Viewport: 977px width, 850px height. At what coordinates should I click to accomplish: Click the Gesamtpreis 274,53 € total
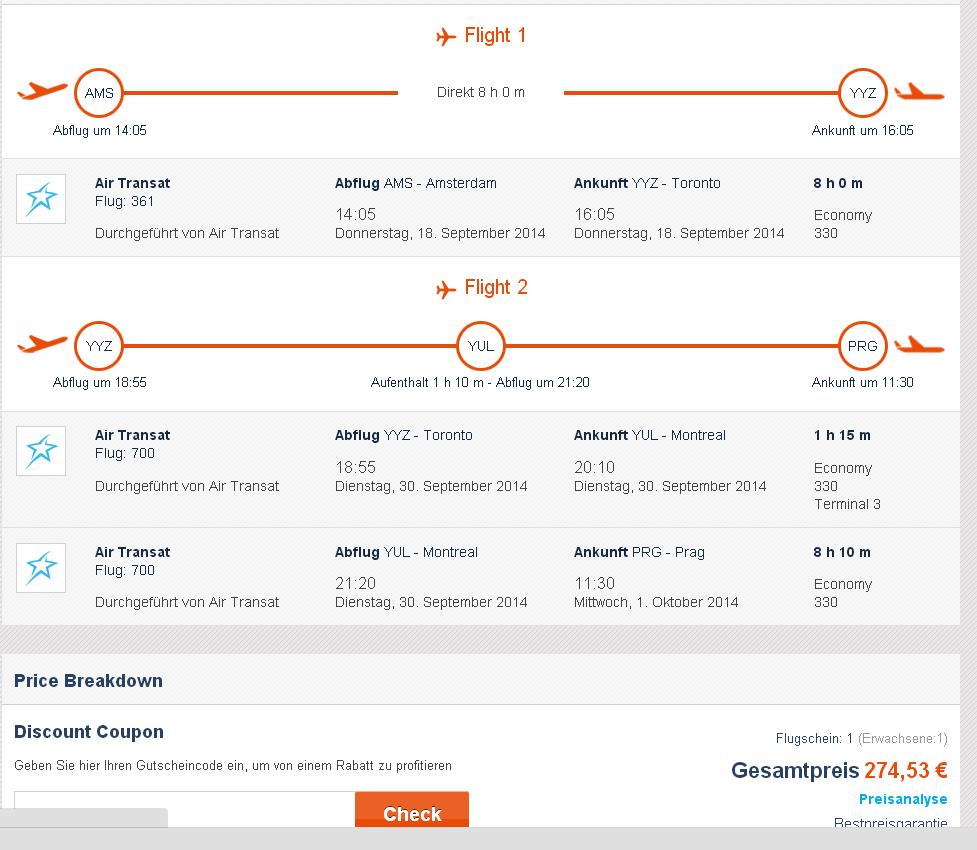click(x=839, y=770)
